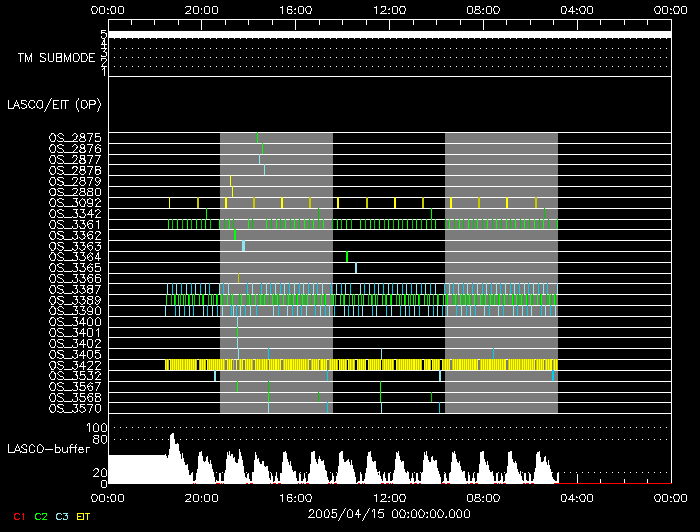Select the cyan marker in OS_3365 row
The width and height of the screenshot is (700, 532).
pos(356,268)
